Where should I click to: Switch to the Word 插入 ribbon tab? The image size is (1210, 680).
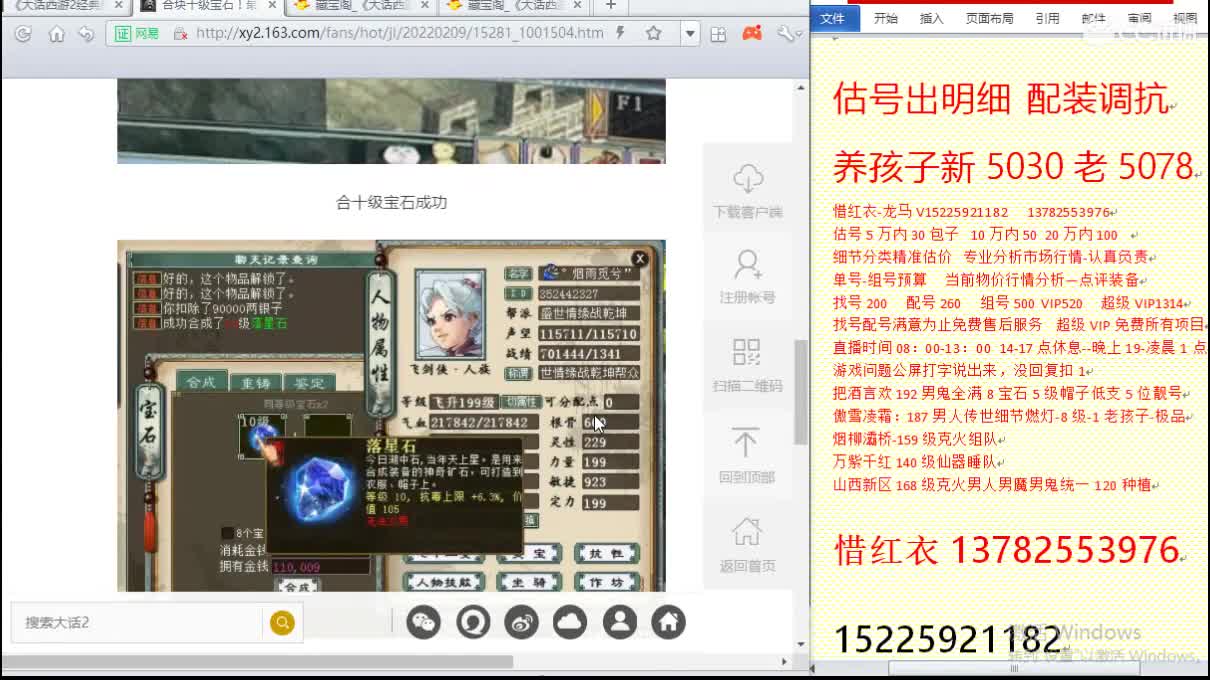[x=931, y=18]
